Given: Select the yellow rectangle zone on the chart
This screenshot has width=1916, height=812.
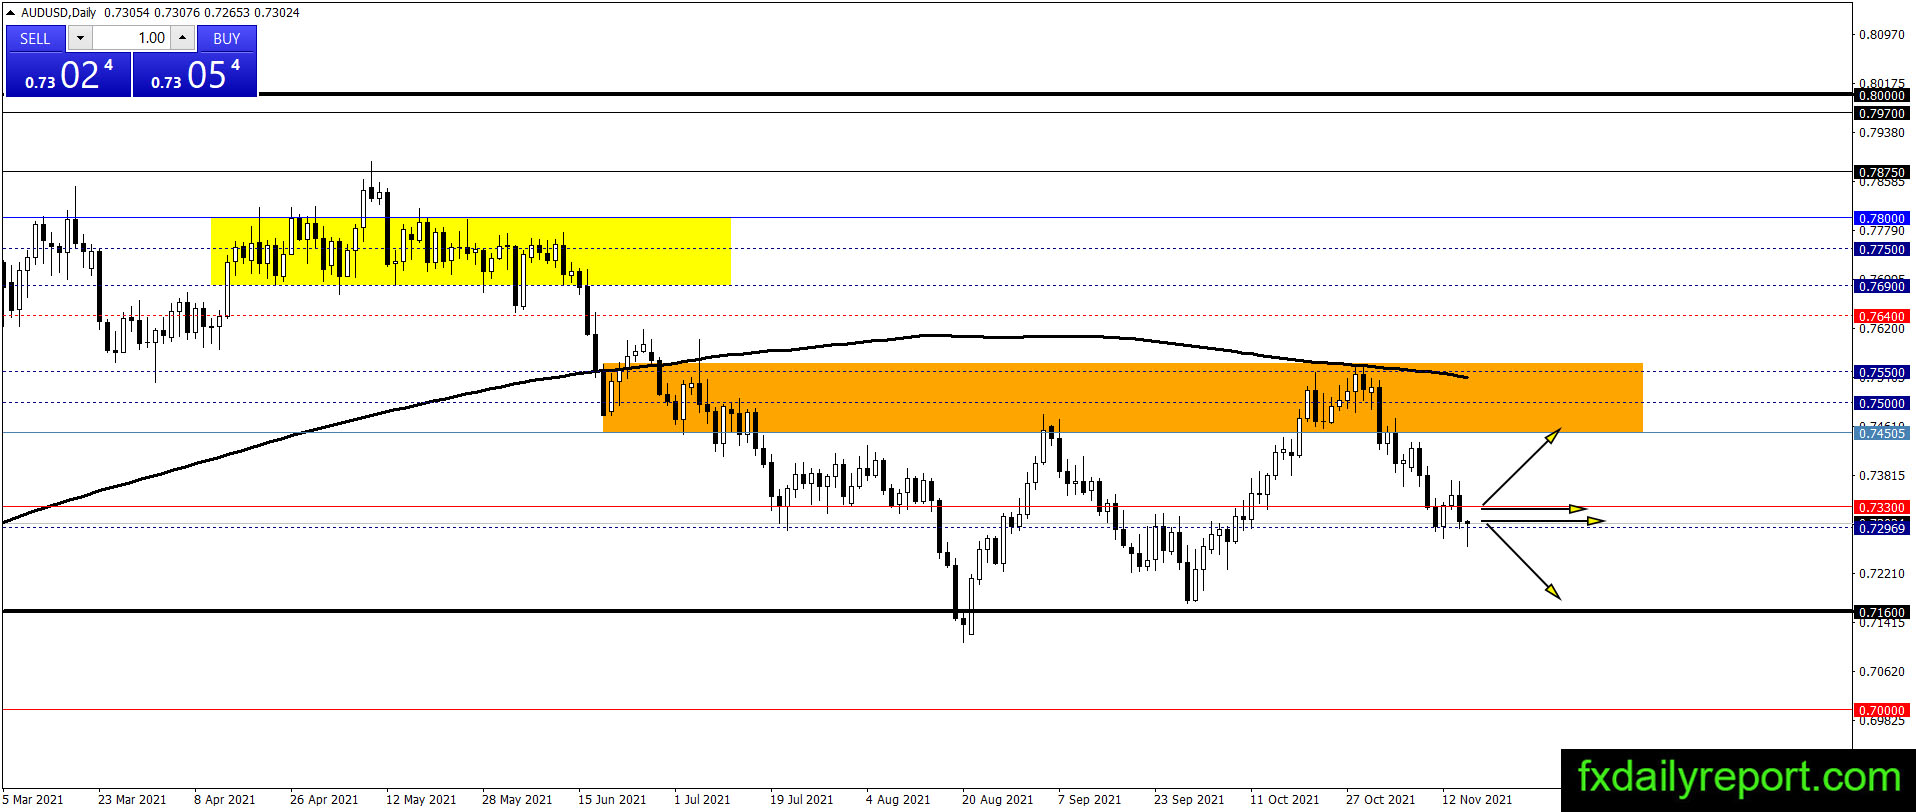Looking at the screenshot, I should [471, 251].
